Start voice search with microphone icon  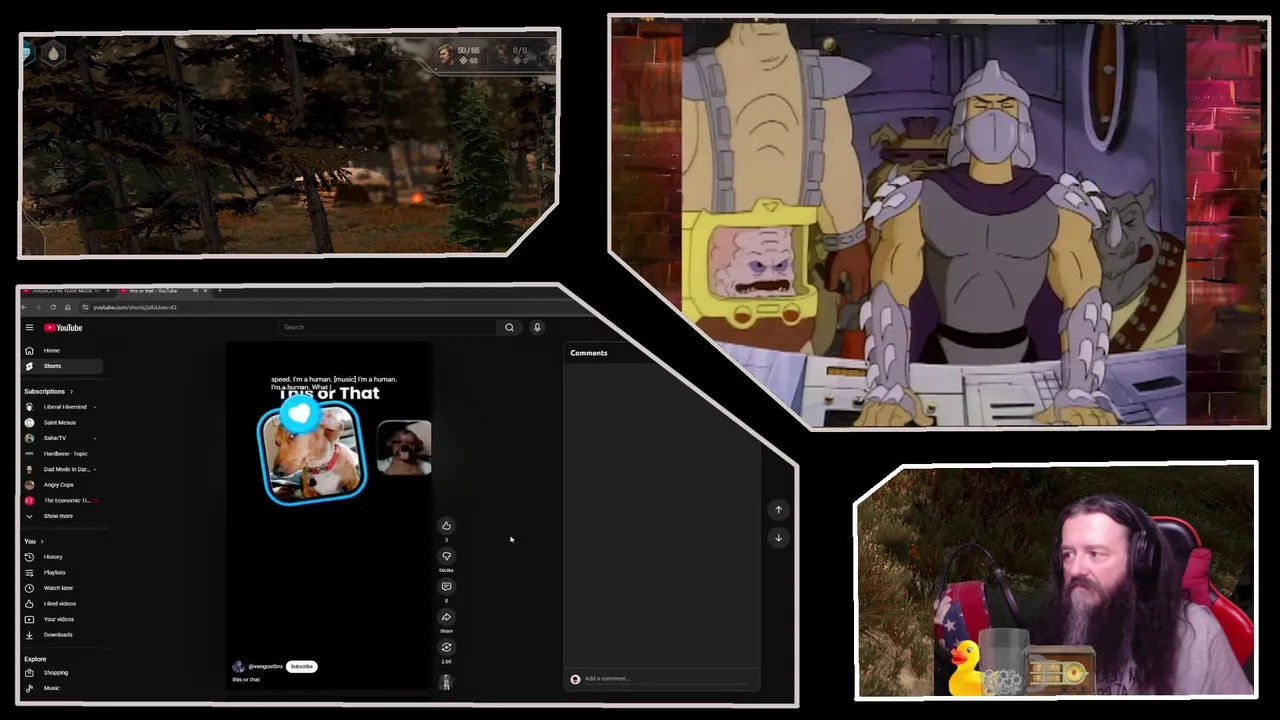(x=537, y=327)
